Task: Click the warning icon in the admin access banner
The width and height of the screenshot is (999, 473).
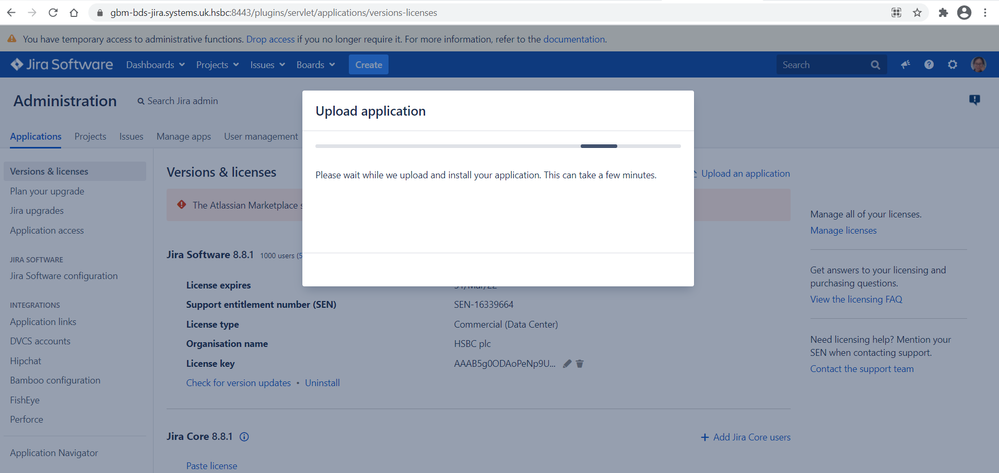Action: click(x=12, y=39)
